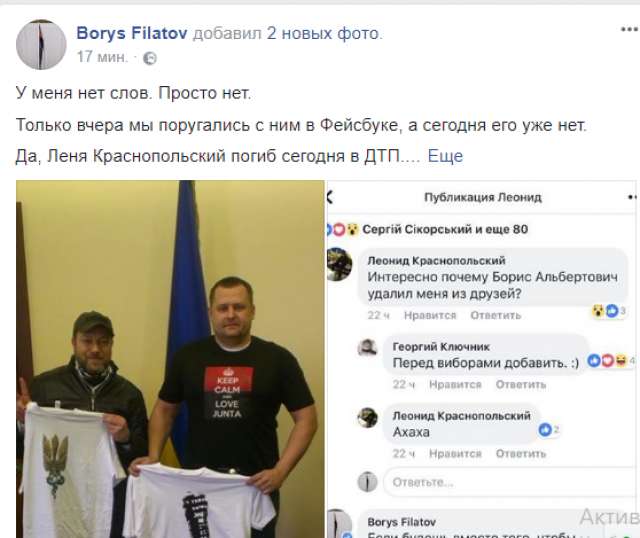The width and height of the screenshot is (640, 538).
Task: Open Borys Filatov profile from post header
Action: [x=132, y=33]
